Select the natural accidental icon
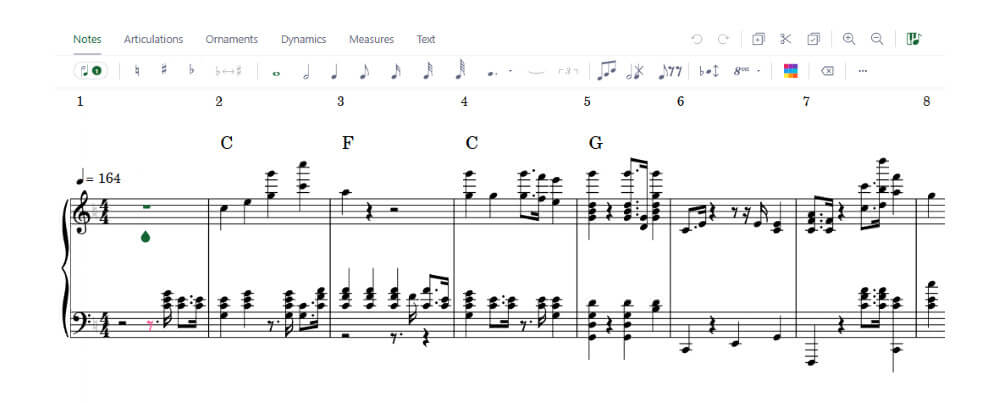The height and width of the screenshot is (403, 1000). click(x=136, y=71)
